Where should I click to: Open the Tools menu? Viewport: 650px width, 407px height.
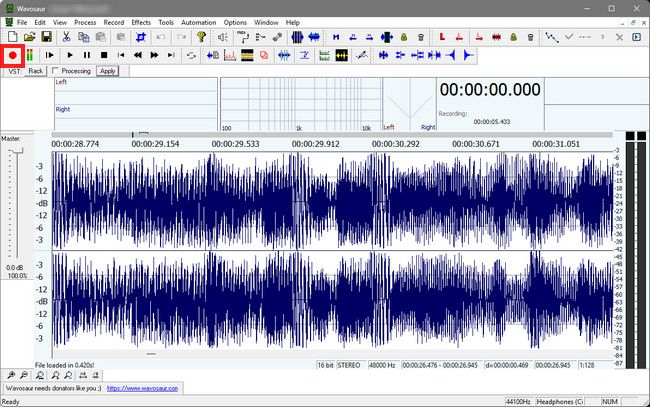coord(166,22)
